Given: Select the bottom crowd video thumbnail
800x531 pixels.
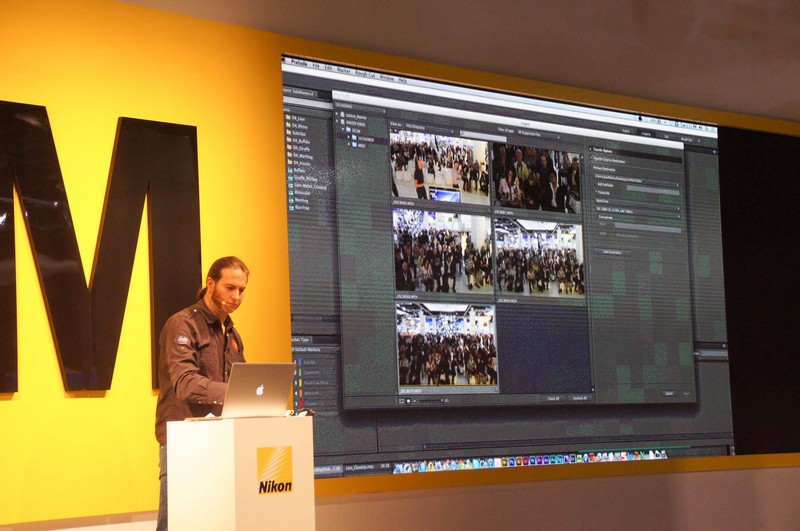Looking at the screenshot, I should point(446,344).
